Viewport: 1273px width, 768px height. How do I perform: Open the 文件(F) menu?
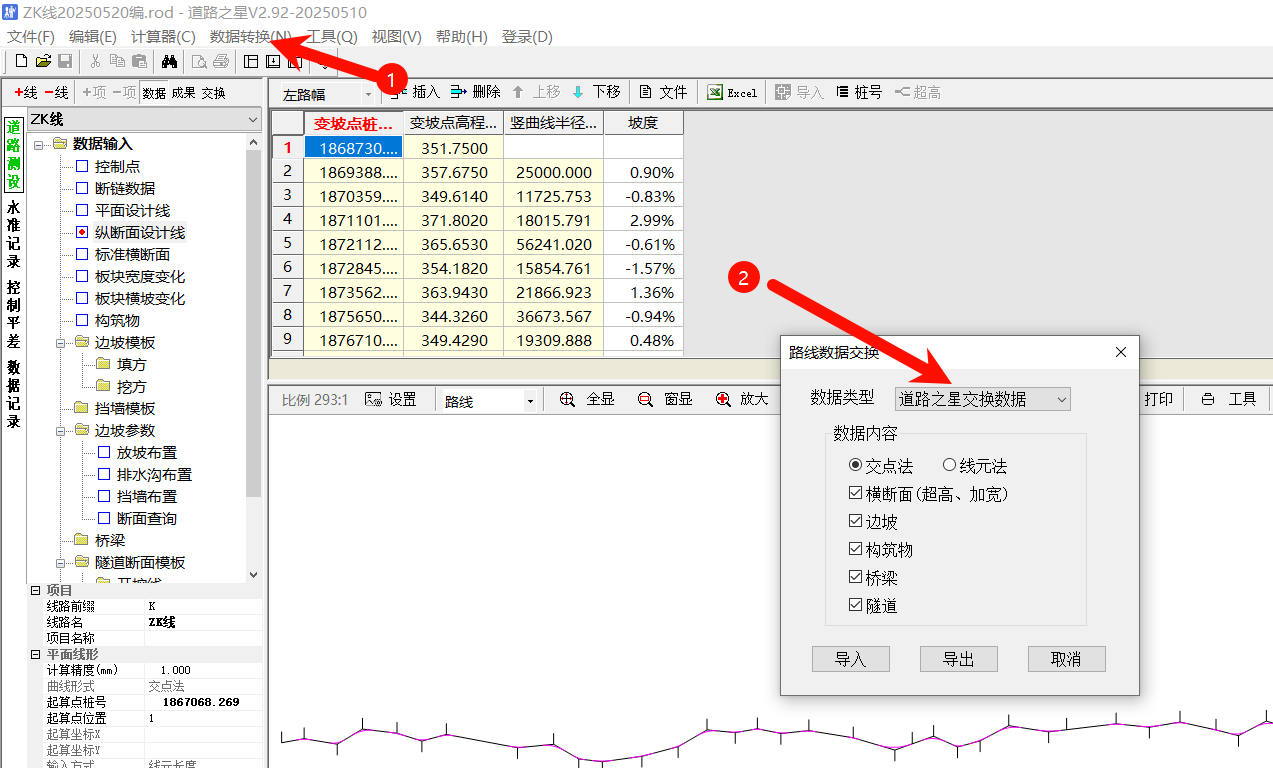click(x=31, y=37)
